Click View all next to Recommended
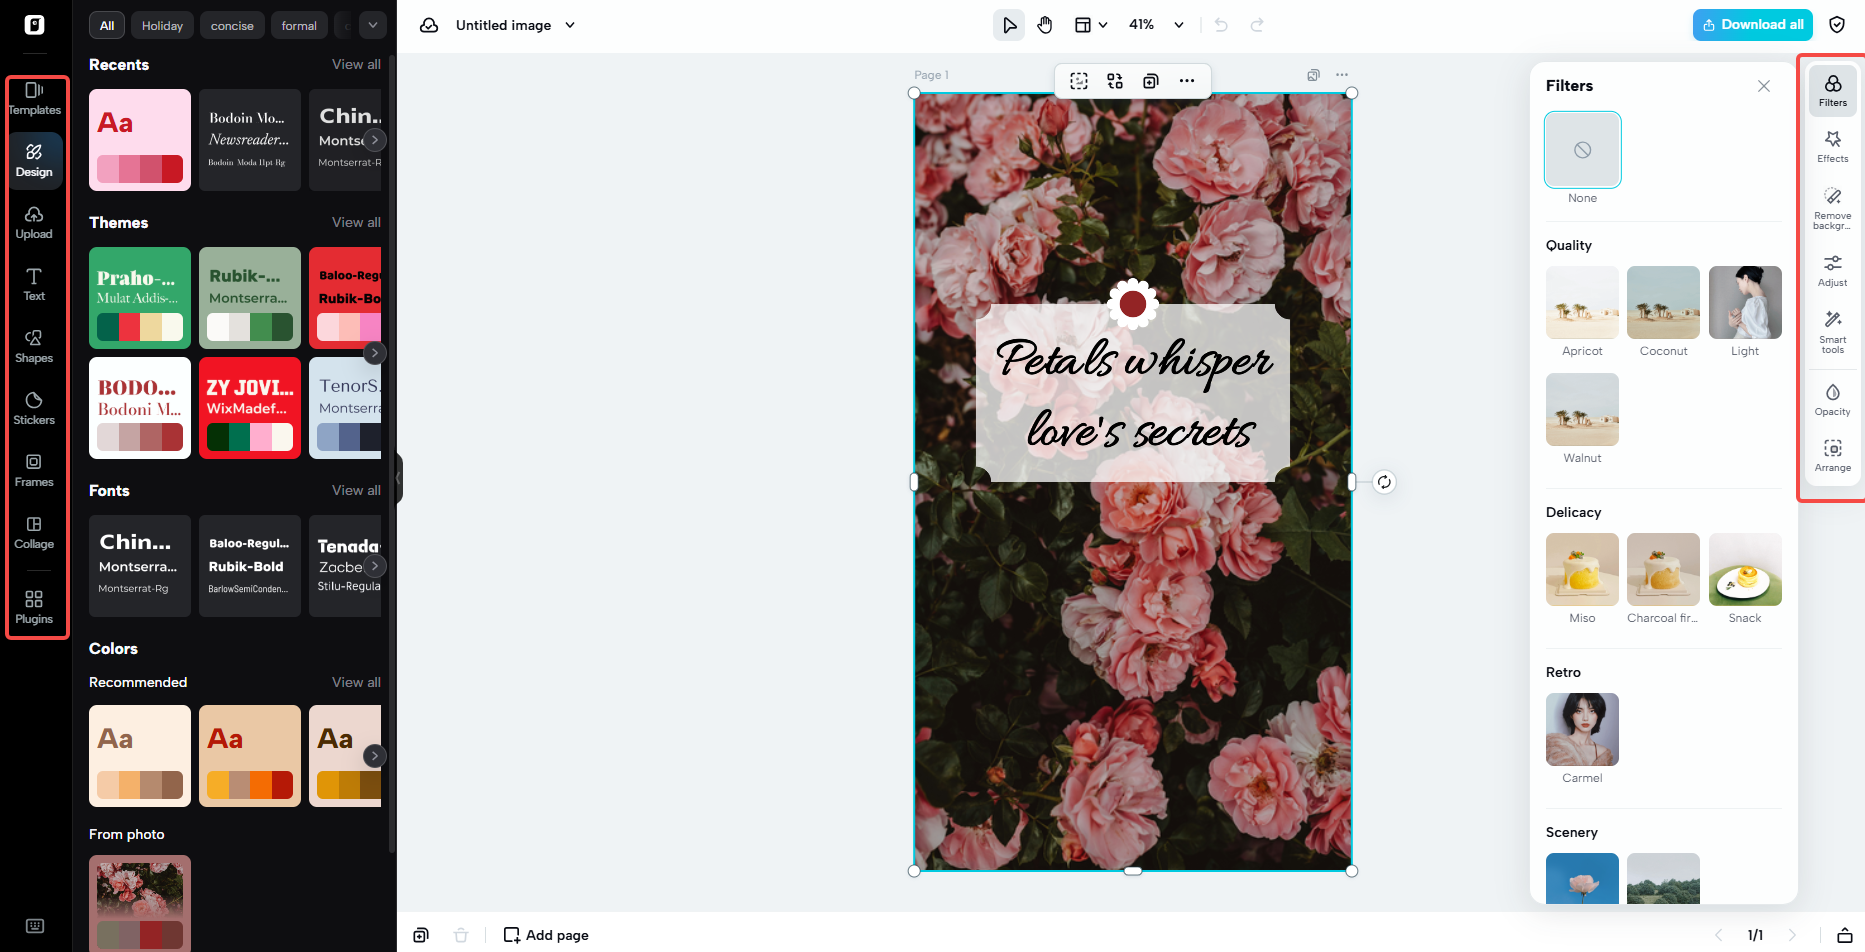This screenshot has width=1865, height=952. click(x=356, y=682)
